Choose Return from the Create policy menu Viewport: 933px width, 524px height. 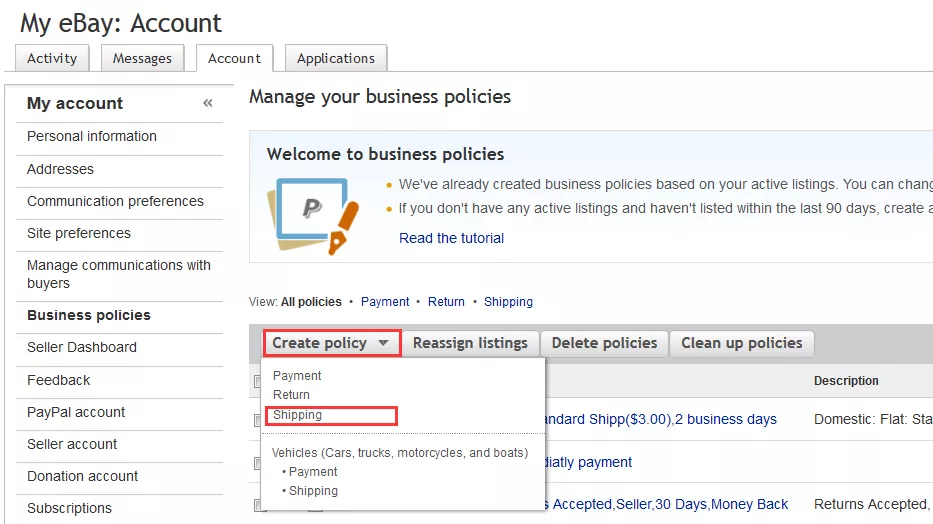coord(291,395)
